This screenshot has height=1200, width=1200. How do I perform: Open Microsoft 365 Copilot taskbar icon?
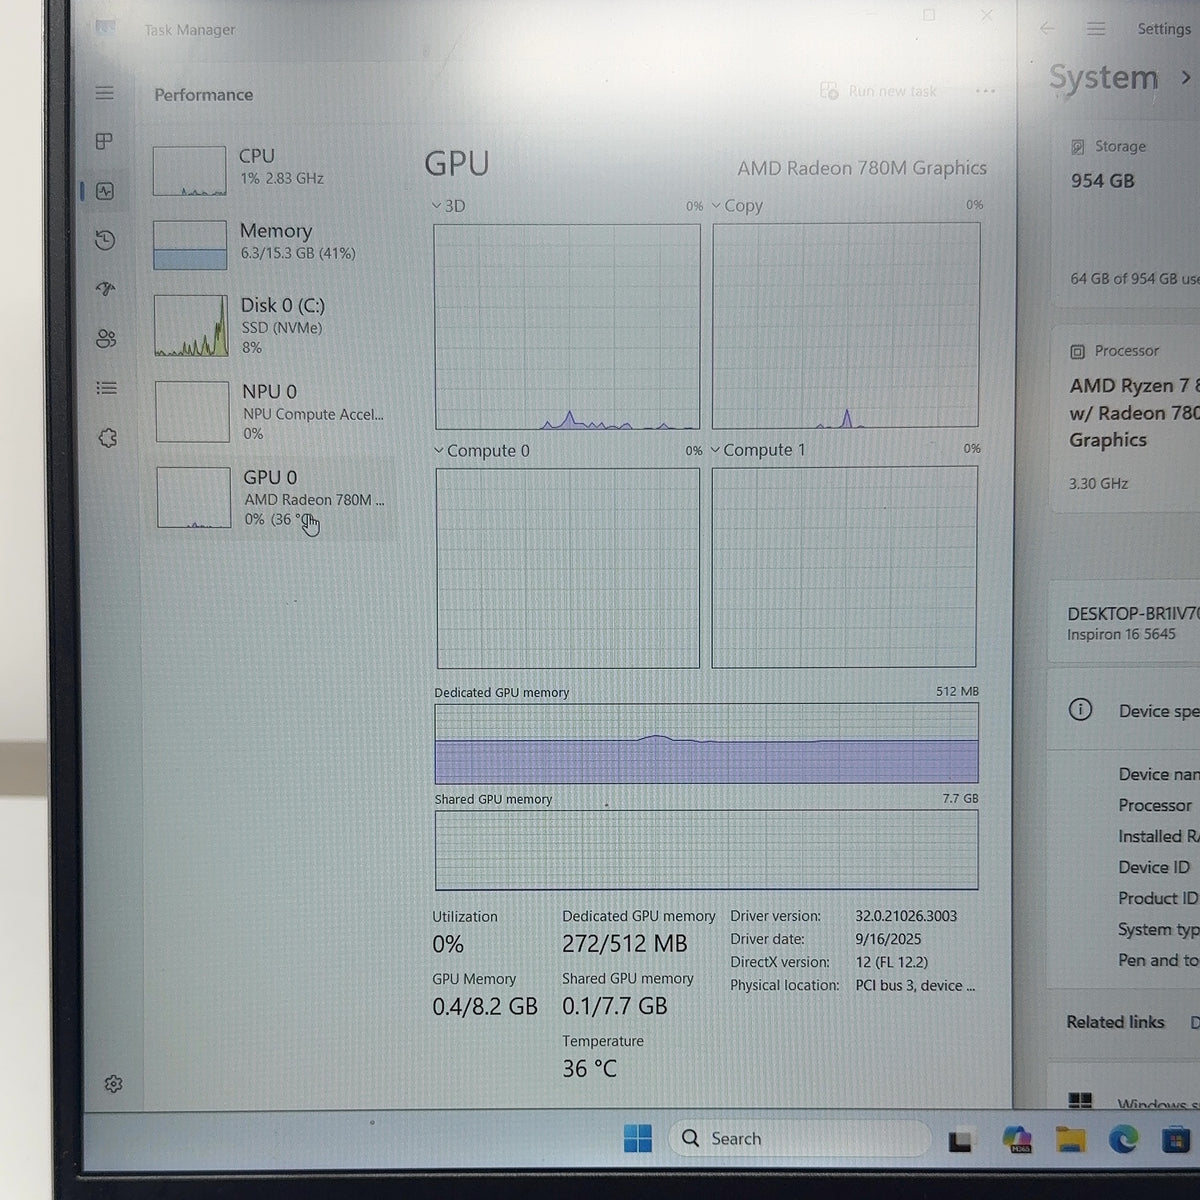(1016, 1139)
